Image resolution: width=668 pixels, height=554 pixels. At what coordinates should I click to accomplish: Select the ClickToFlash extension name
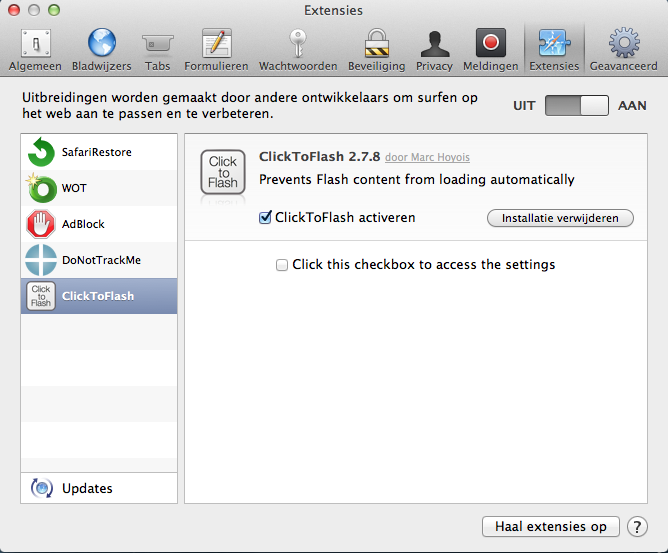98,296
